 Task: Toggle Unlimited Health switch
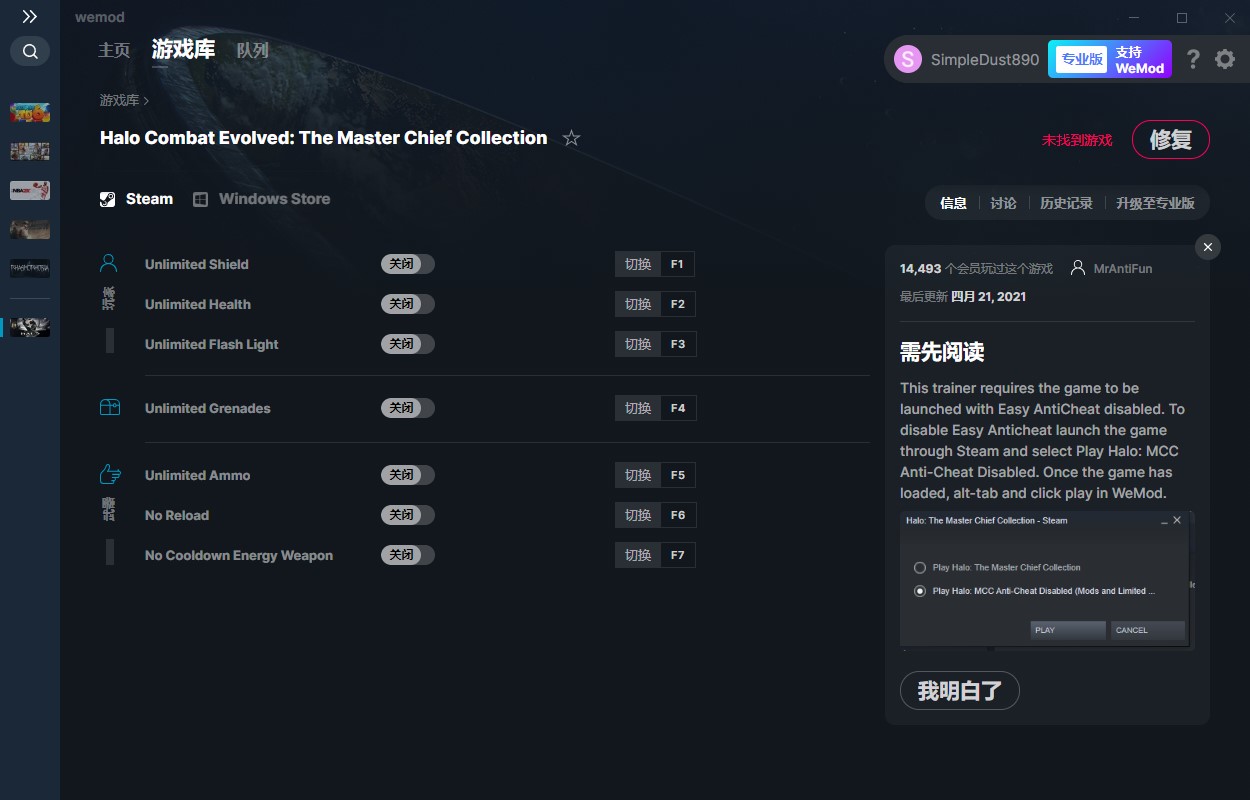pos(407,304)
